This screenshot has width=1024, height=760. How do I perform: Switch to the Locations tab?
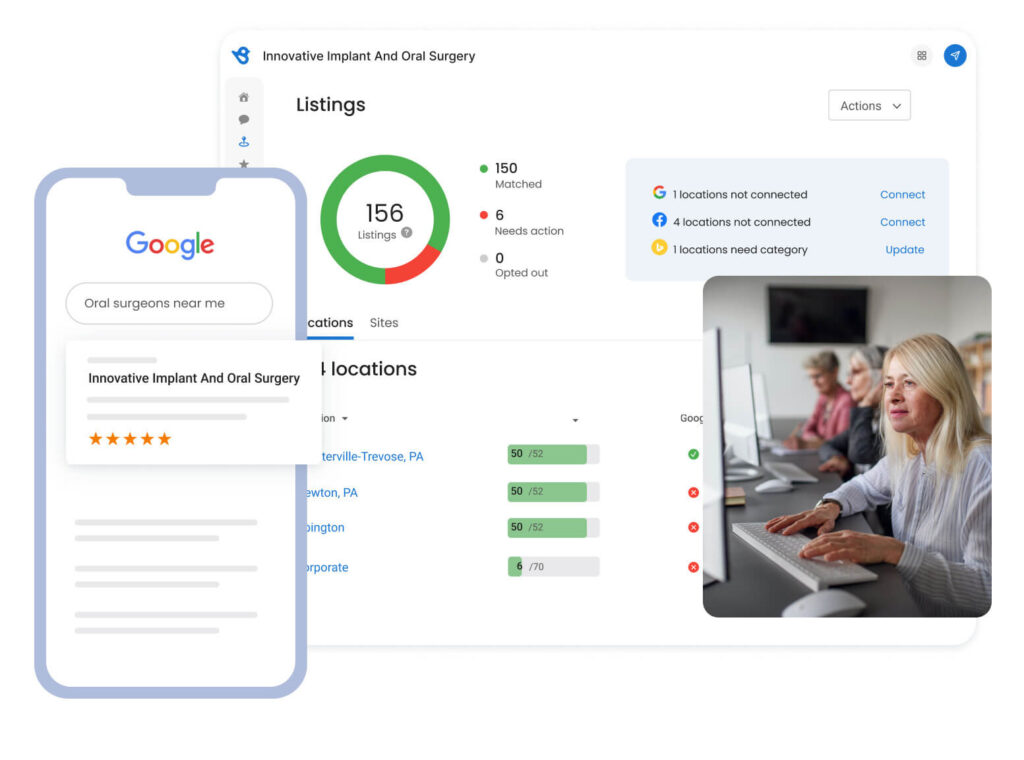click(x=330, y=323)
